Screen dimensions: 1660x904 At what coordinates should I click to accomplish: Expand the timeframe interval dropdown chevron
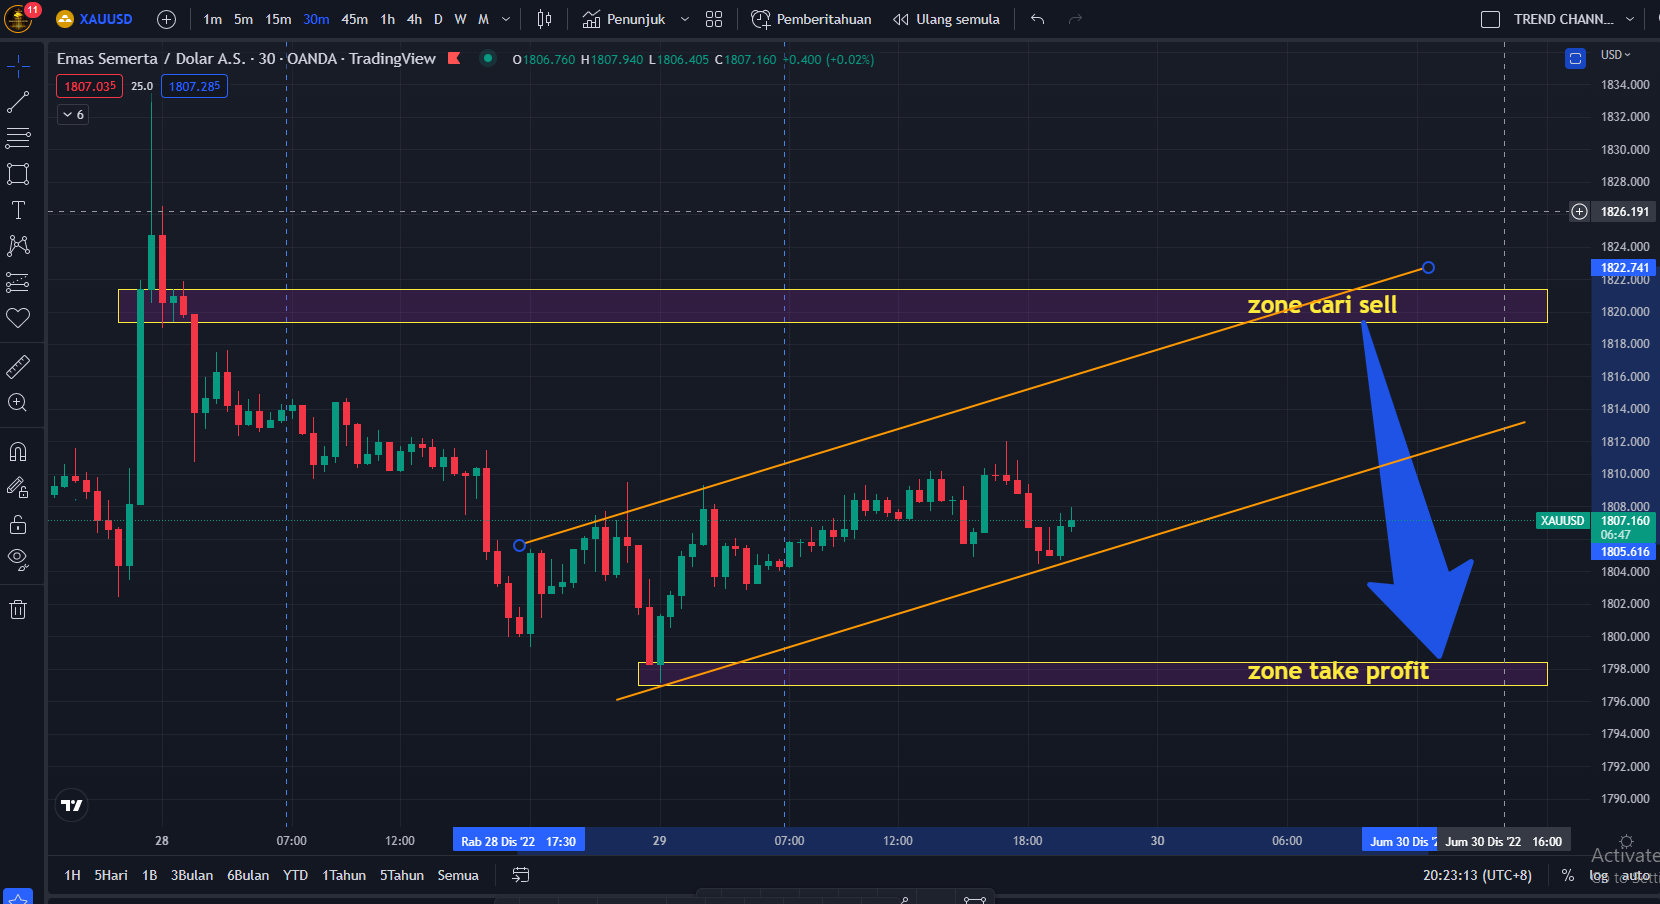coord(506,19)
